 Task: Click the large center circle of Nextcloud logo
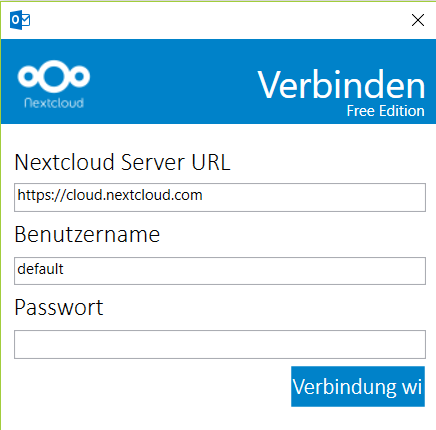click(54, 76)
